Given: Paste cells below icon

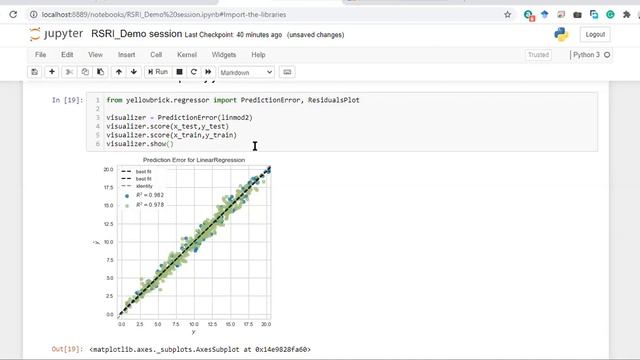Looking at the screenshot, I should 100,72.
